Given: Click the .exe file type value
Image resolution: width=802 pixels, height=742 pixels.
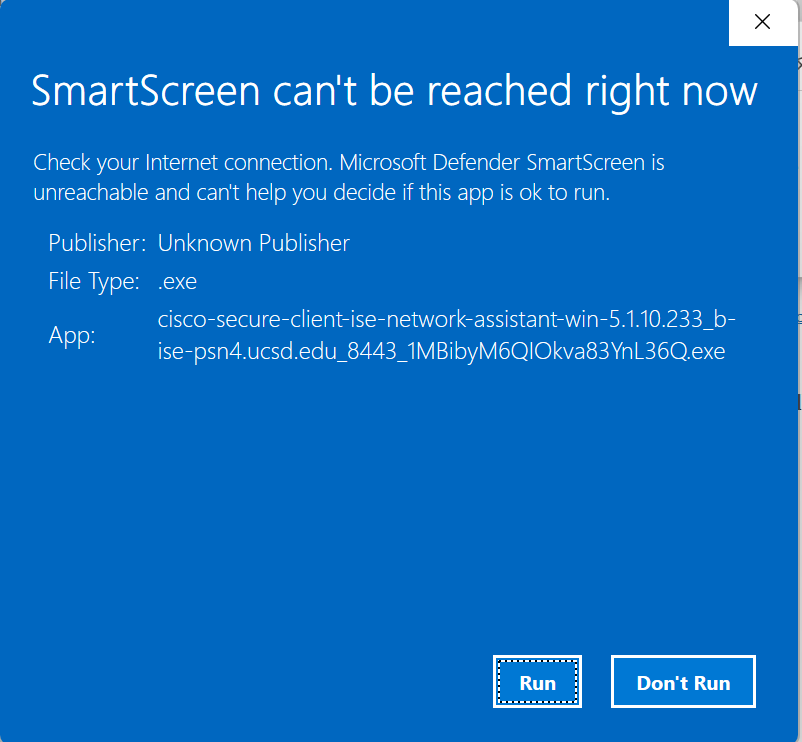Looking at the screenshot, I should (x=176, y=281).
